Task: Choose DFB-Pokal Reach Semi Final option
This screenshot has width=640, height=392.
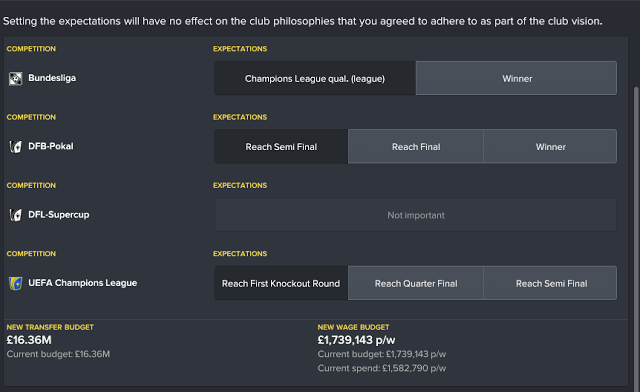Action: [281, 147]
